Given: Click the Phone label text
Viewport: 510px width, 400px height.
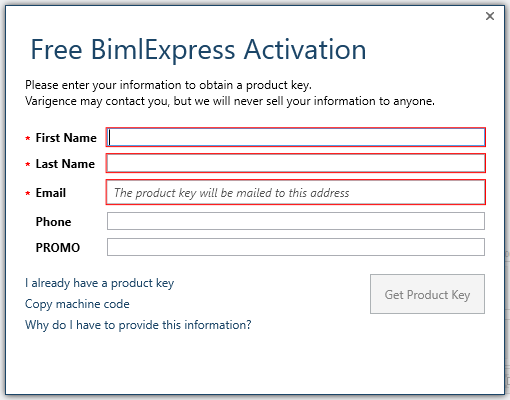Looking at the screenshot, I should 53,222.
